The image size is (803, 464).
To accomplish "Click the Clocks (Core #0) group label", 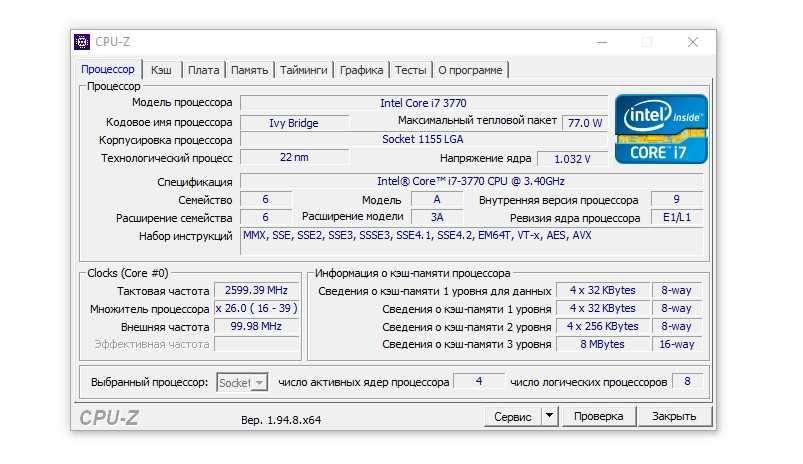I will 128,273.
